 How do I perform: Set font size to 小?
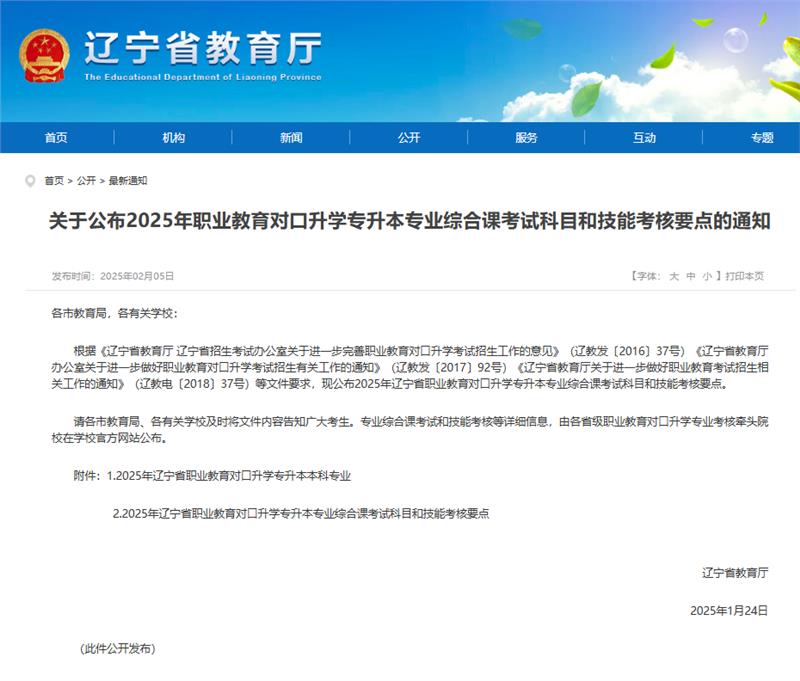[x=707, y=276]
